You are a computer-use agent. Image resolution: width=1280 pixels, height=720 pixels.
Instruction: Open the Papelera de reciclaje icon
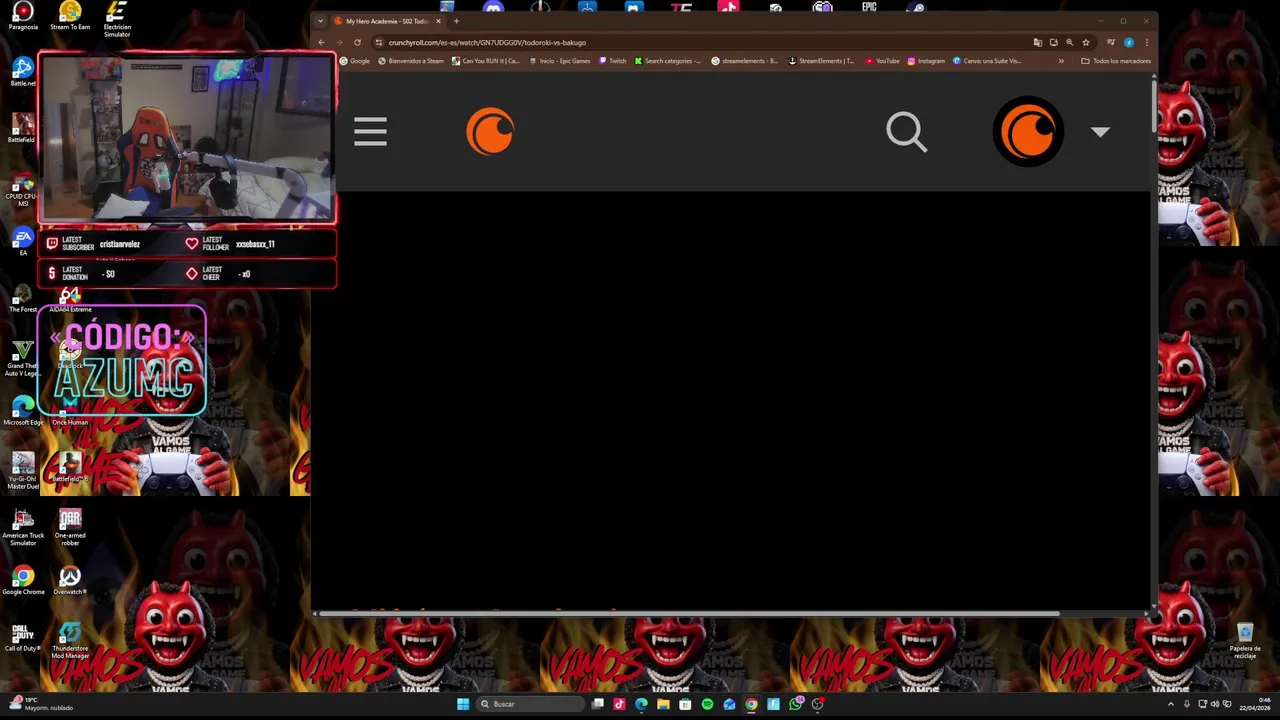pos(1245,641)
